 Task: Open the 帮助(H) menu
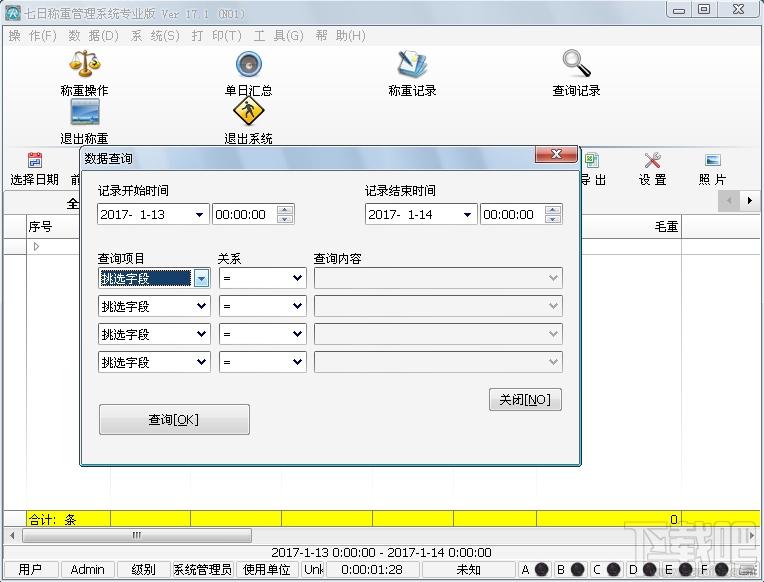tap(341, 36)
